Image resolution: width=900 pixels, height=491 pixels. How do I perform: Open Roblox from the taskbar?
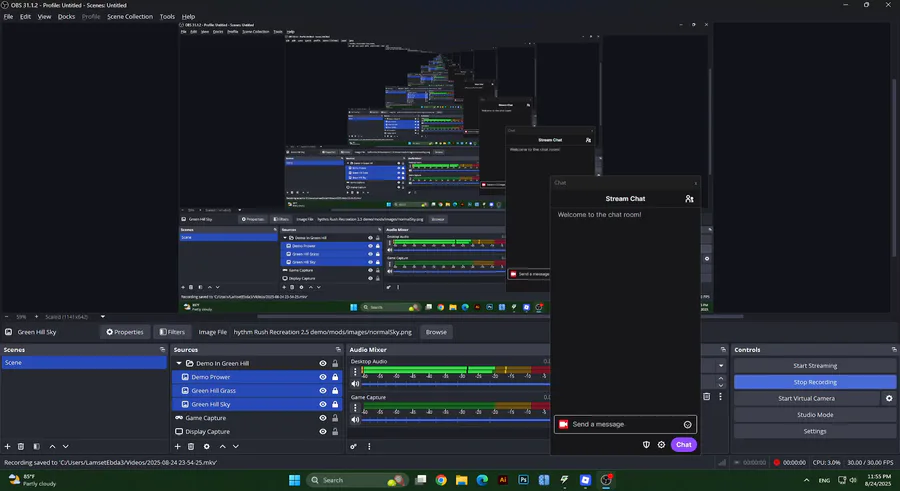pos(585,480)
